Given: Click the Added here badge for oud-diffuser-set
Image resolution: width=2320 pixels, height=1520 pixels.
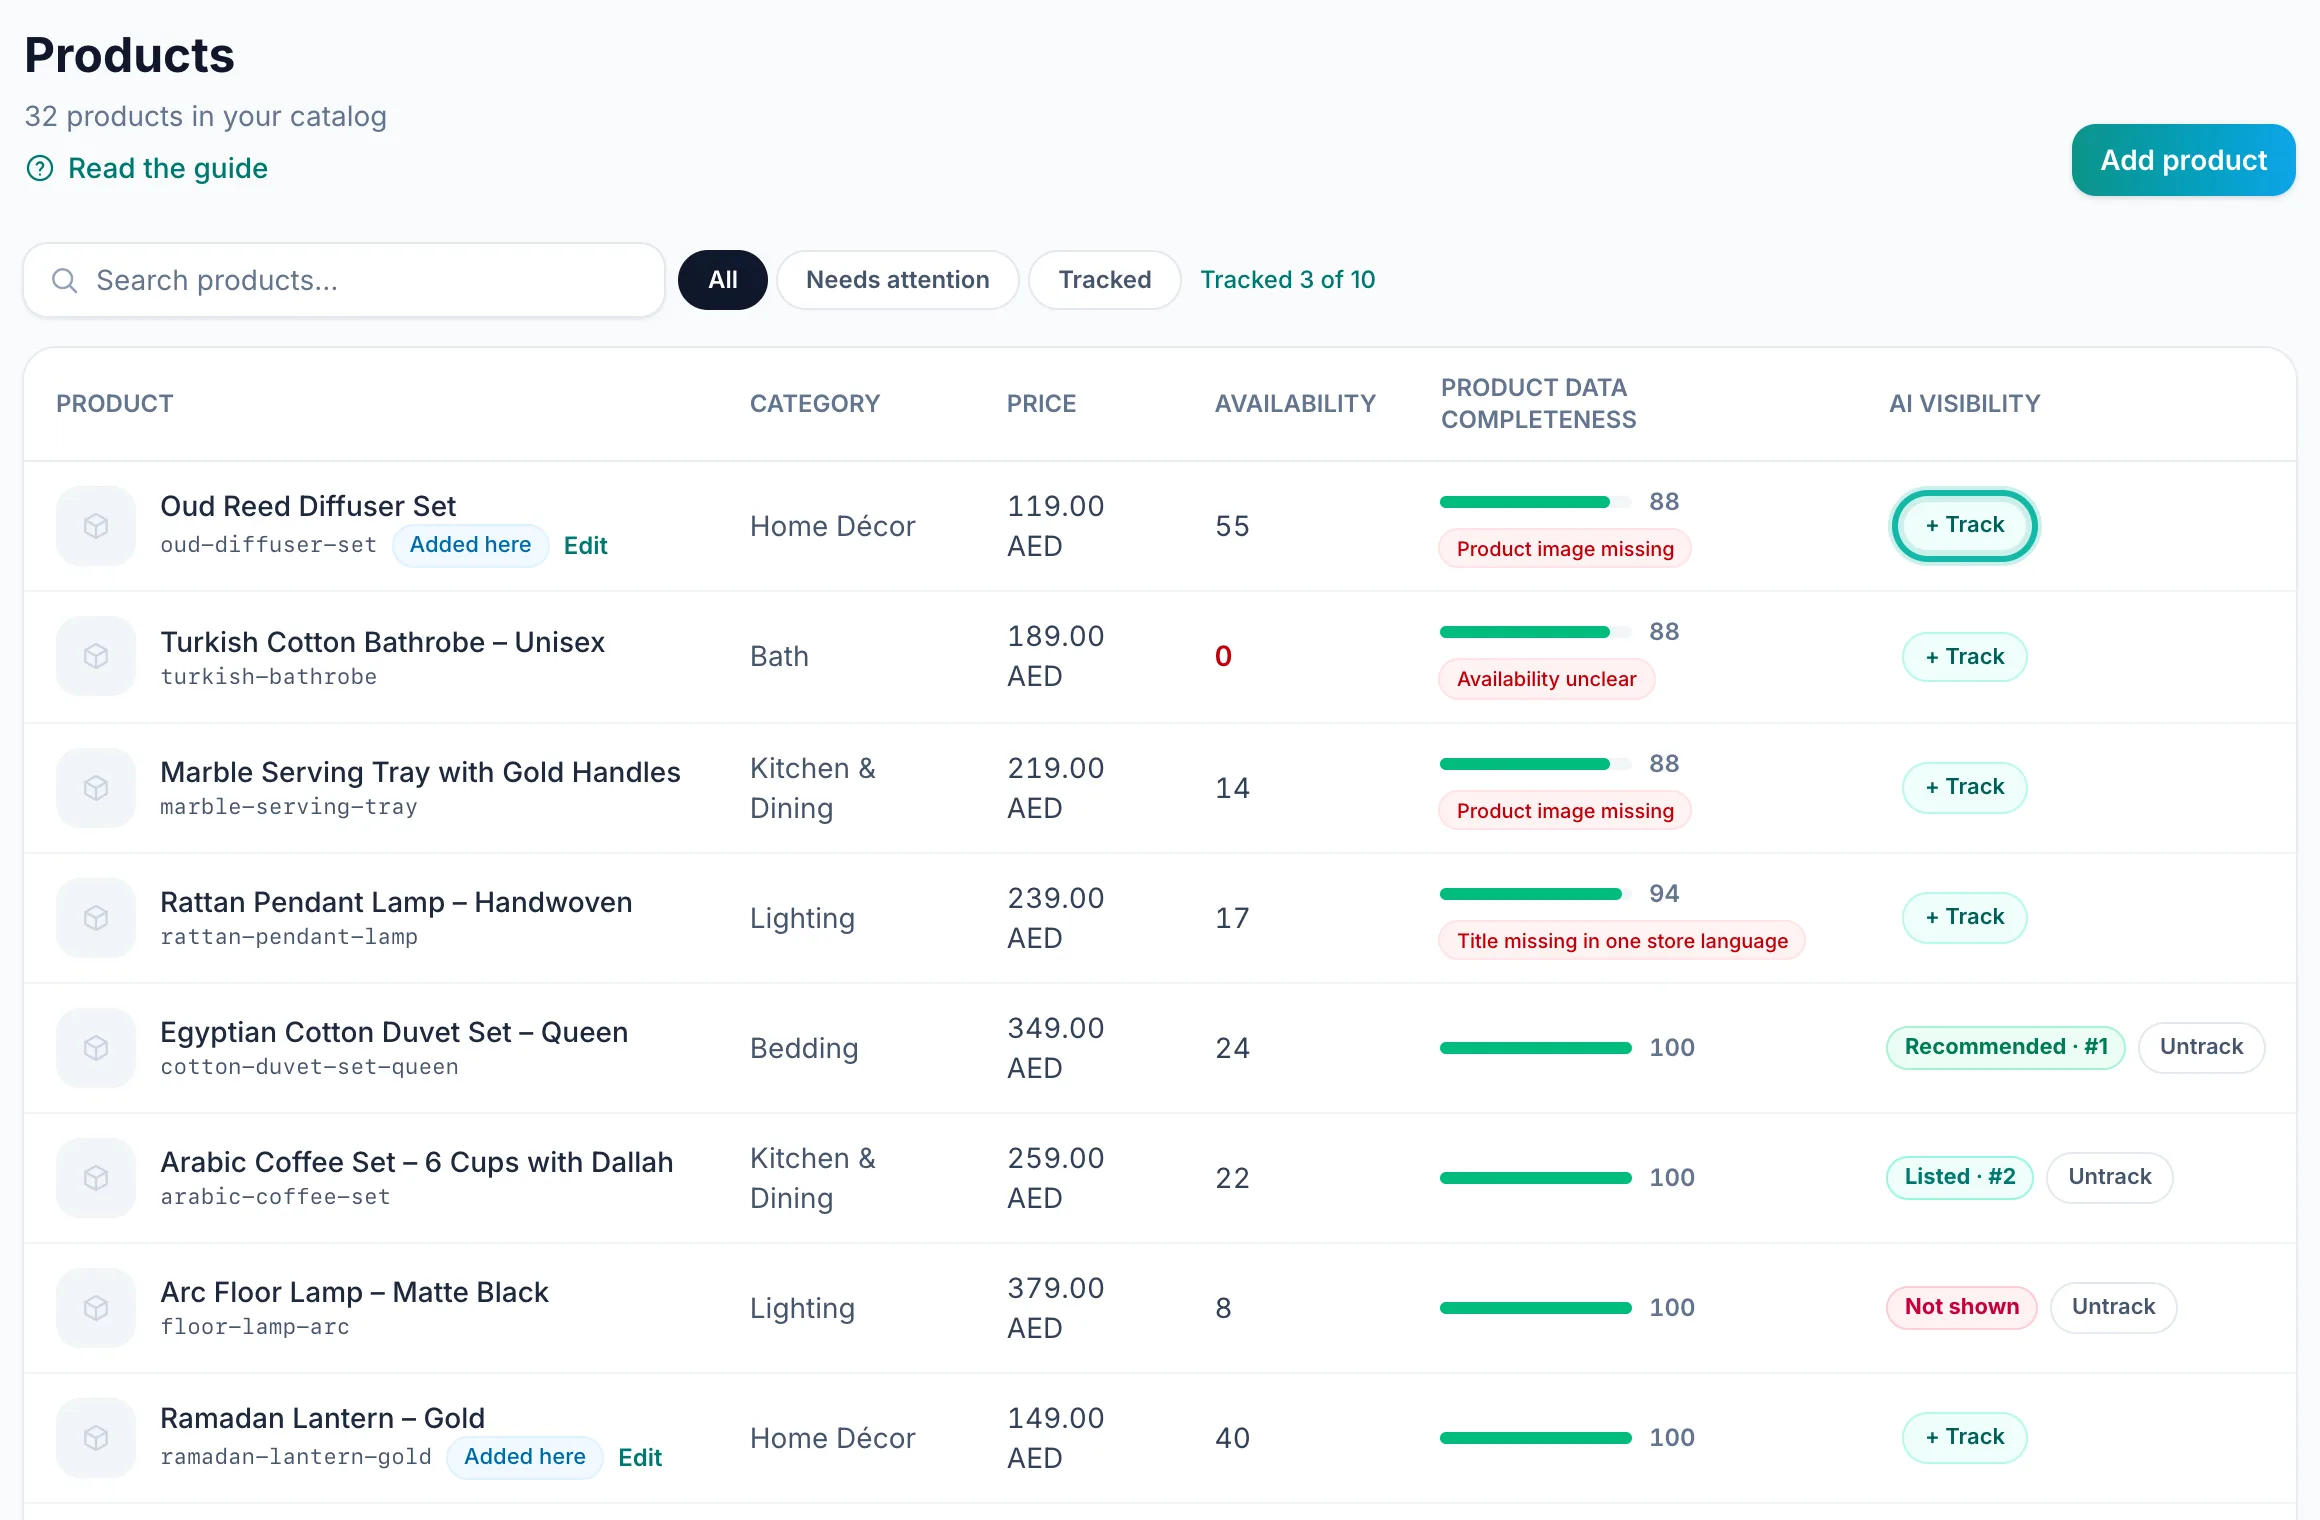Looking at the screenshot, I should (470, 545).
